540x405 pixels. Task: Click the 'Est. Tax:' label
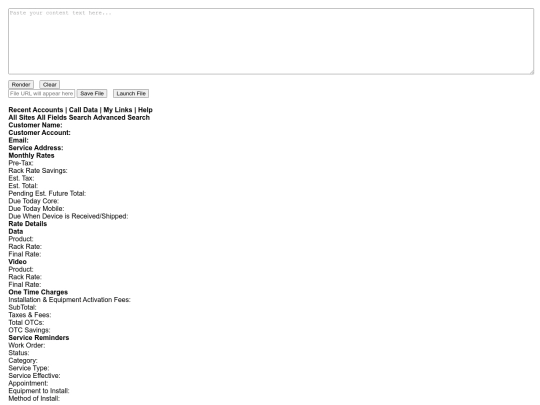21,178
